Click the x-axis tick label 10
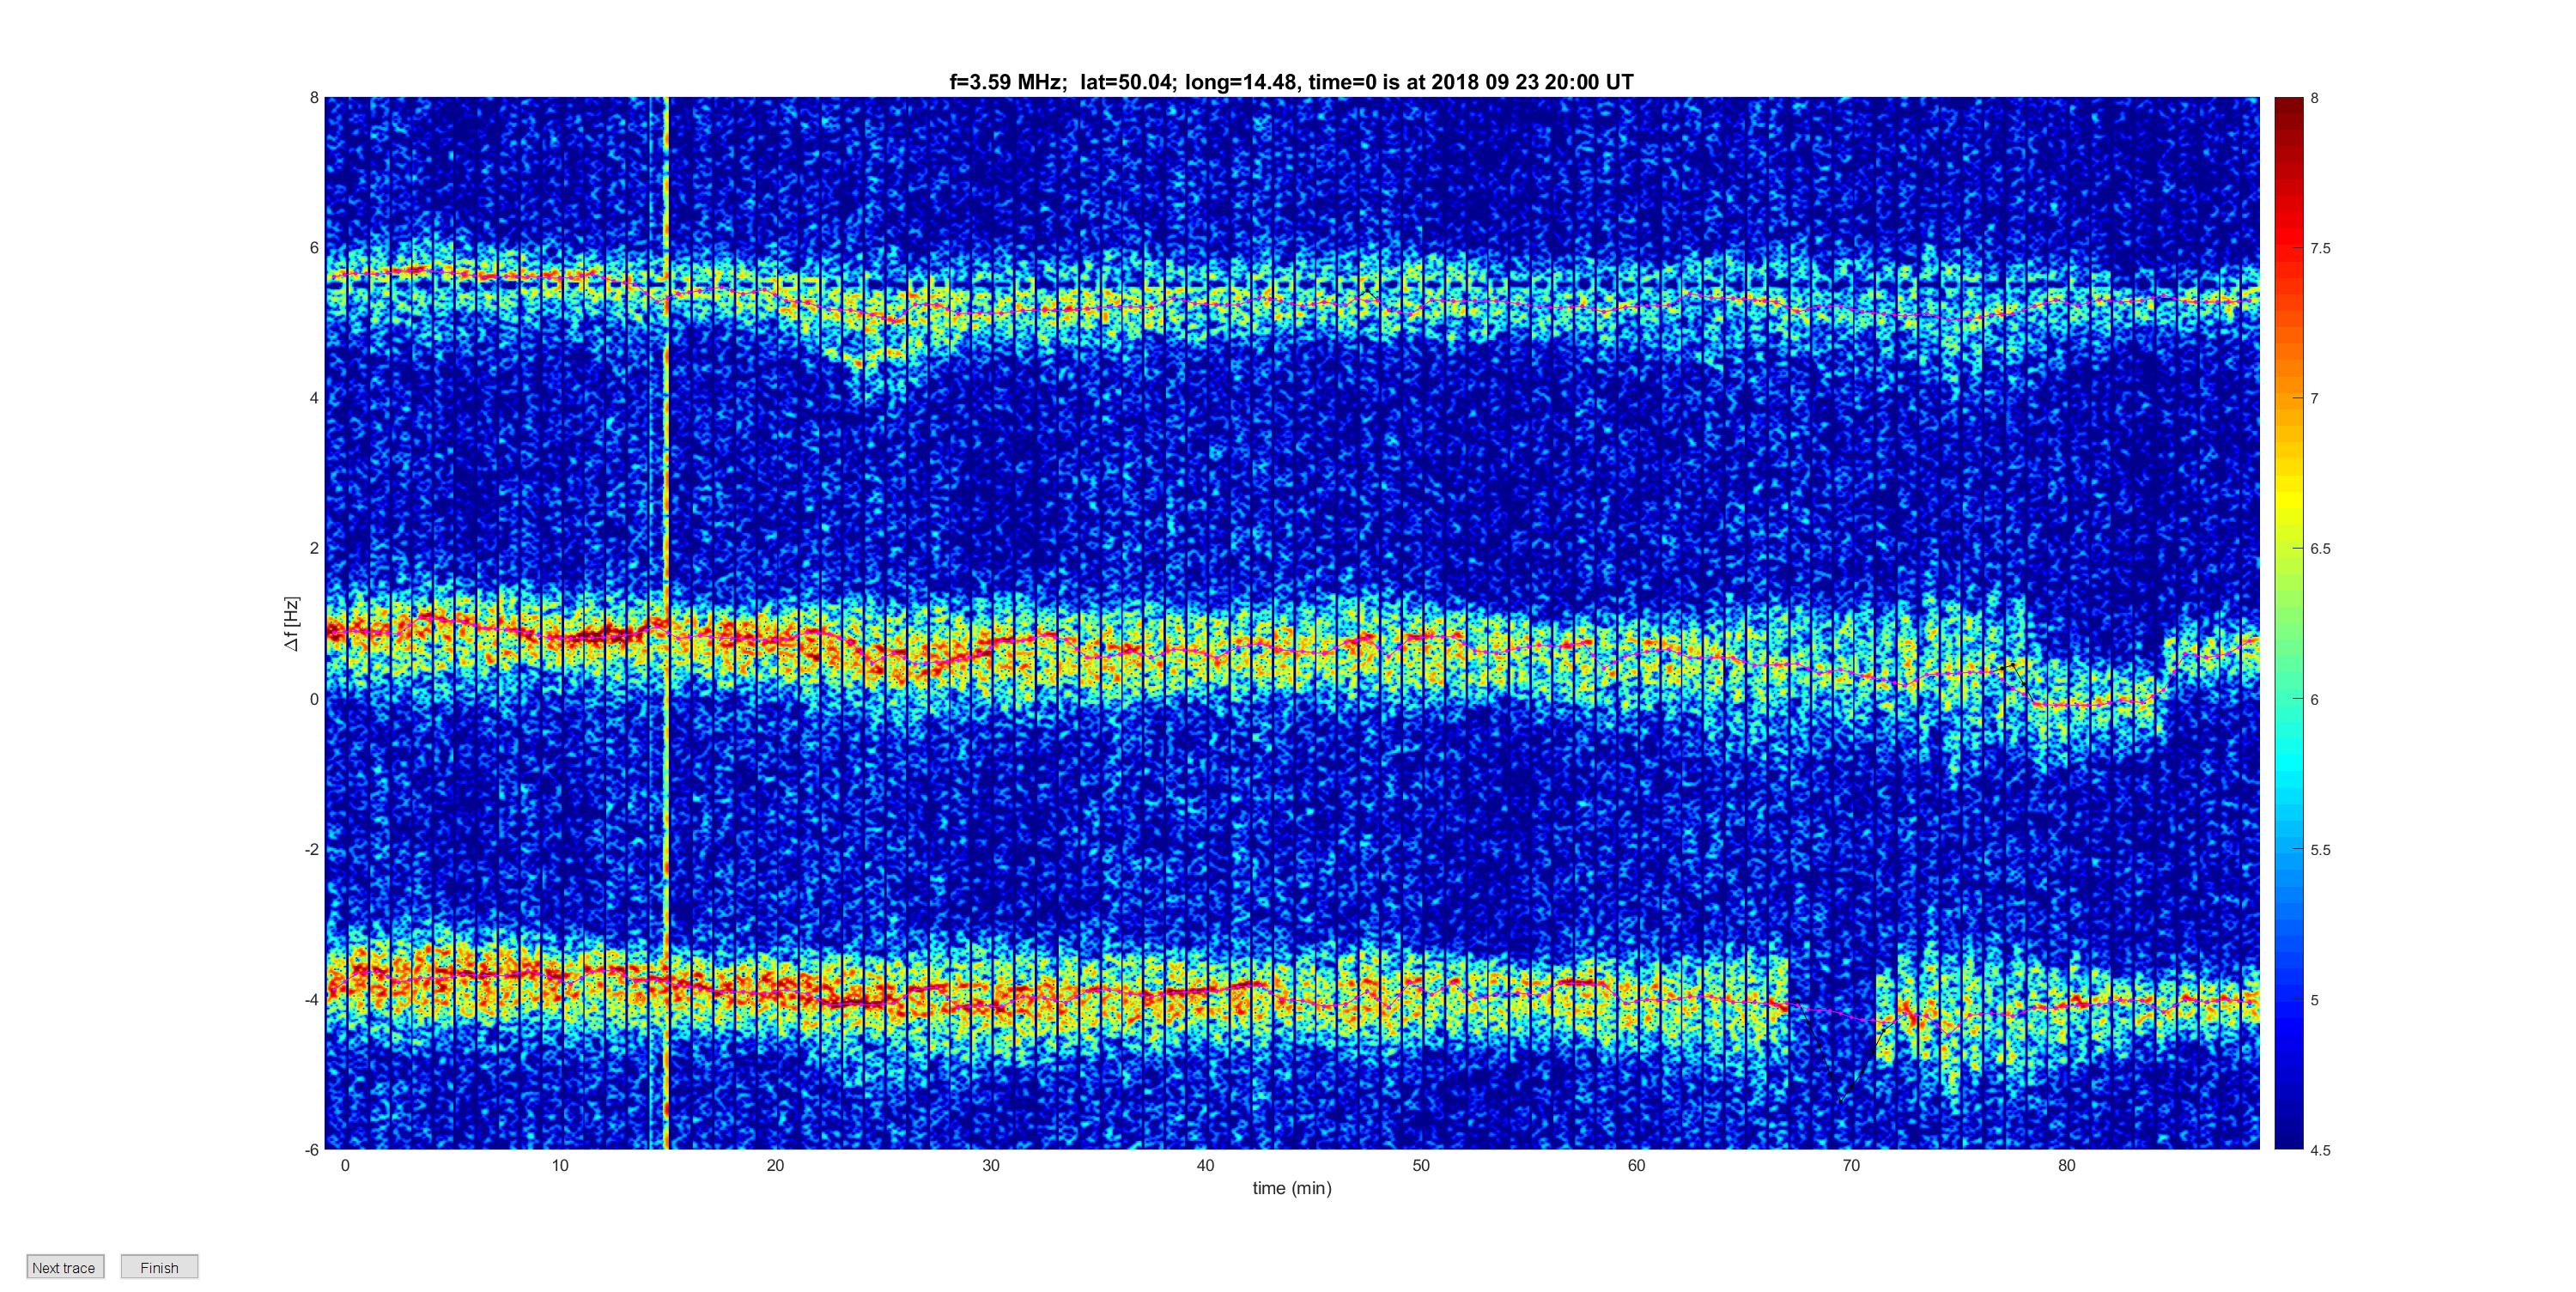The height and width of the screenshot is (1292, 2576). 560,1165
